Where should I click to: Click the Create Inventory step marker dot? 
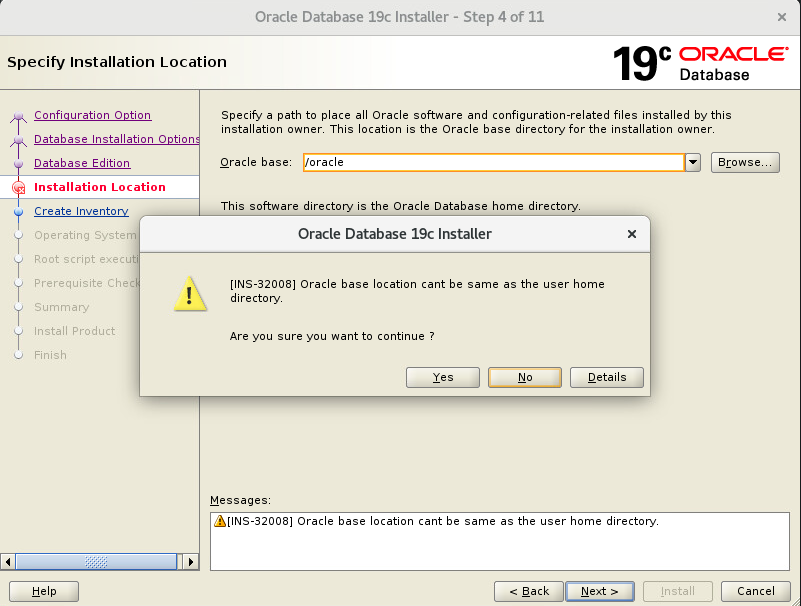pos(18,212)
